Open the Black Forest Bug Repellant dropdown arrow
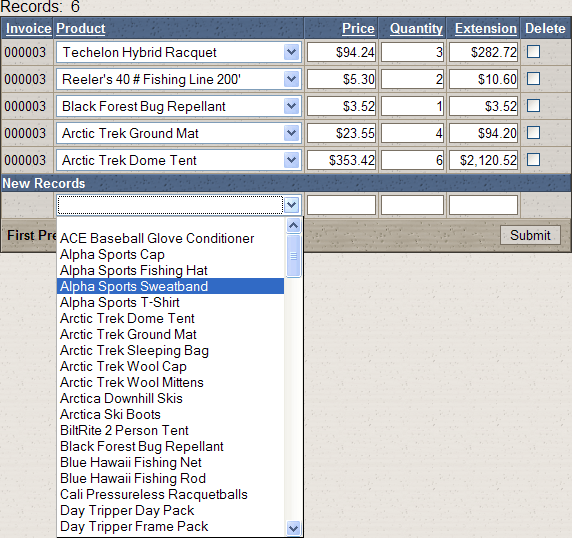The image size is (572, 538). [291, 106]
